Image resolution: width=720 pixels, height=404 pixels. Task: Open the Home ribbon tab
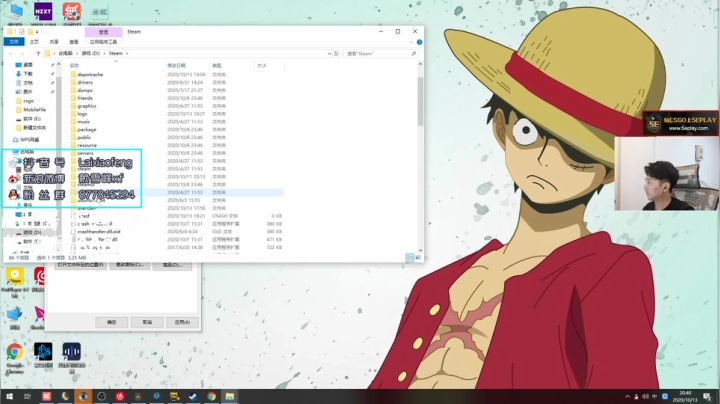pos(34,42)
